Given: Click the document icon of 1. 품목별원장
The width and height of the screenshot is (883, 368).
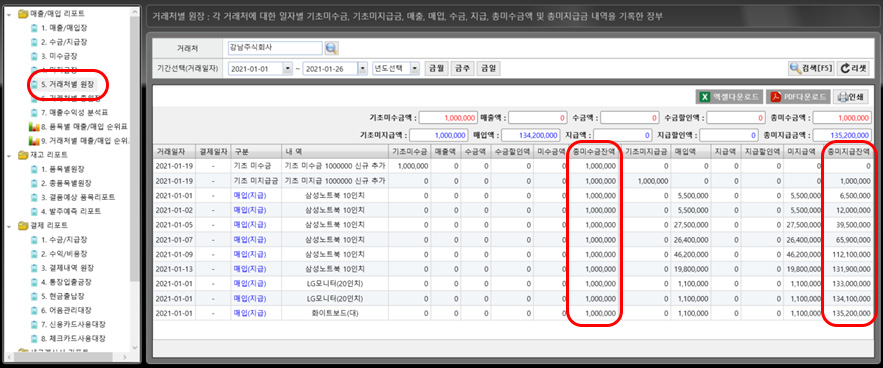Looking at the screenshot, I should [x=35, y=169].
